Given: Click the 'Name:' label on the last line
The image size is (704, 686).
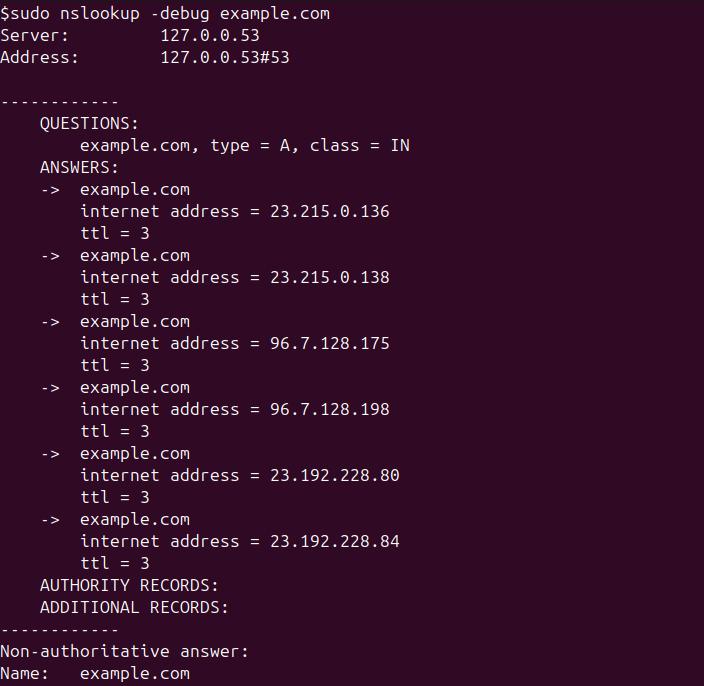Looking at the screenshot, I should pos(24,674).
